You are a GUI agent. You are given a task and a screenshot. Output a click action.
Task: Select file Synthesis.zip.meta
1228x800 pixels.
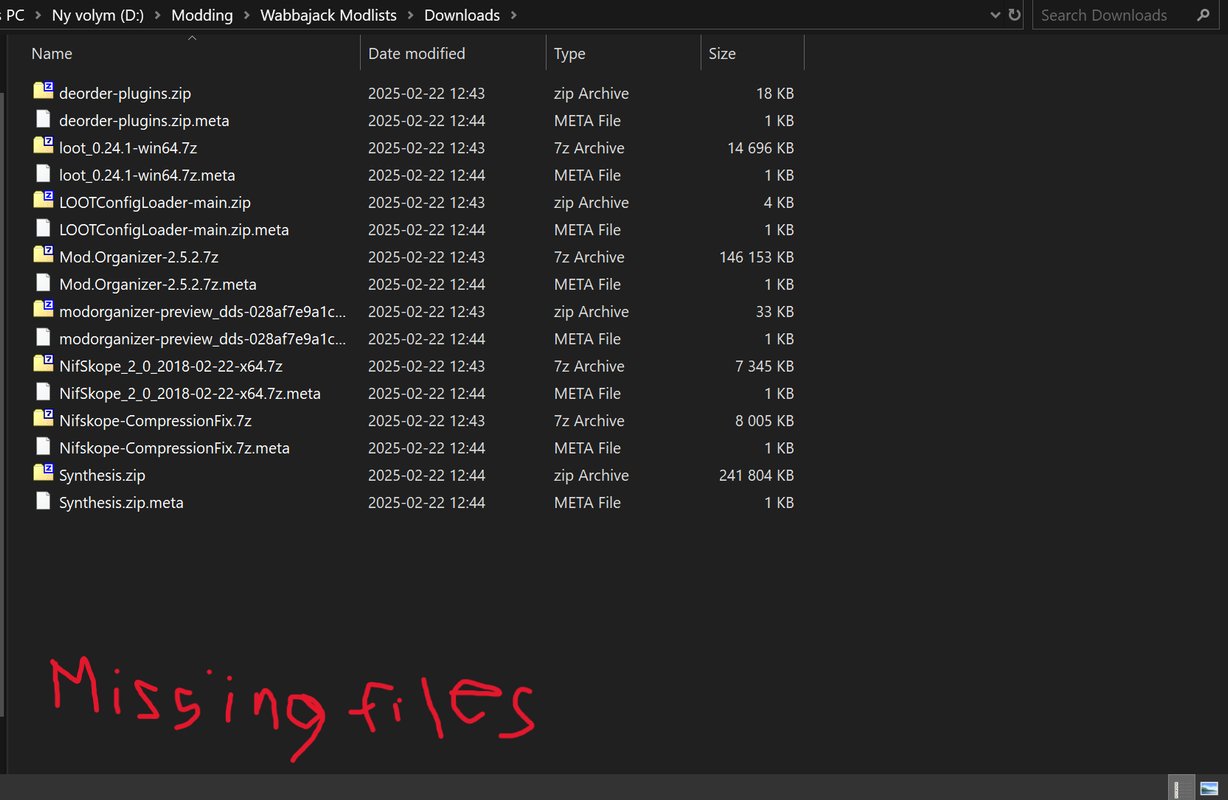pyautogui.click(x=121, y=503)
